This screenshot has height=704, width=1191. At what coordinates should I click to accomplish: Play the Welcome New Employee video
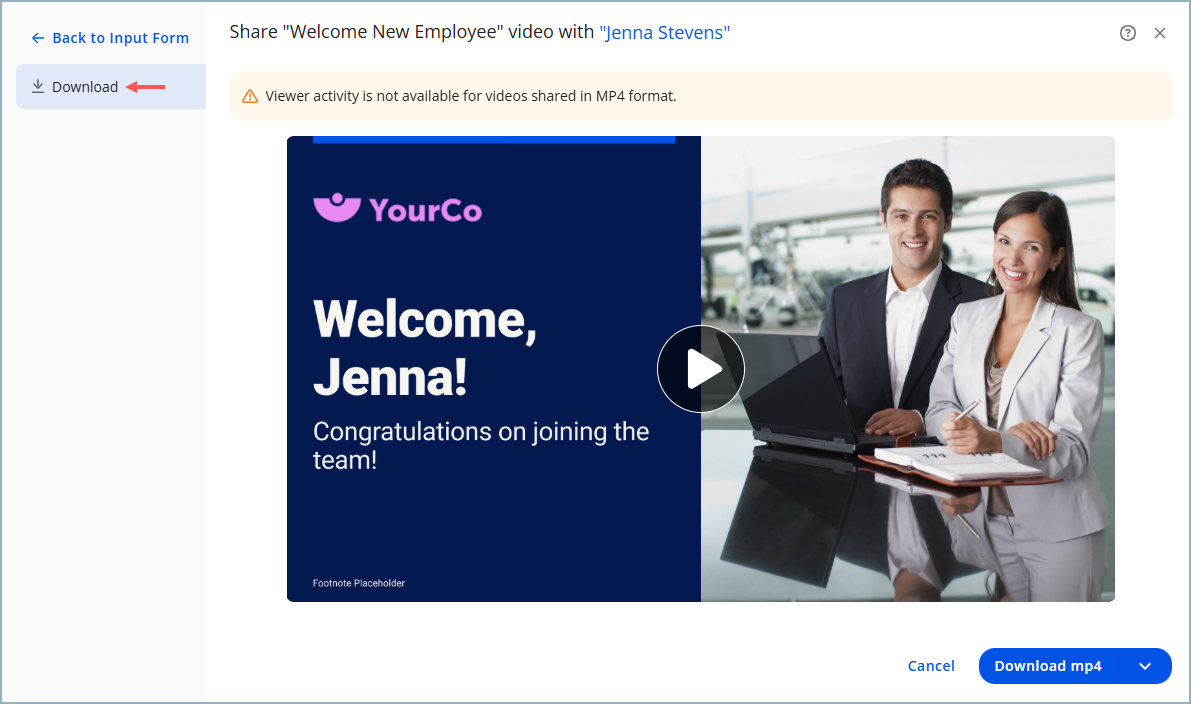700,369
